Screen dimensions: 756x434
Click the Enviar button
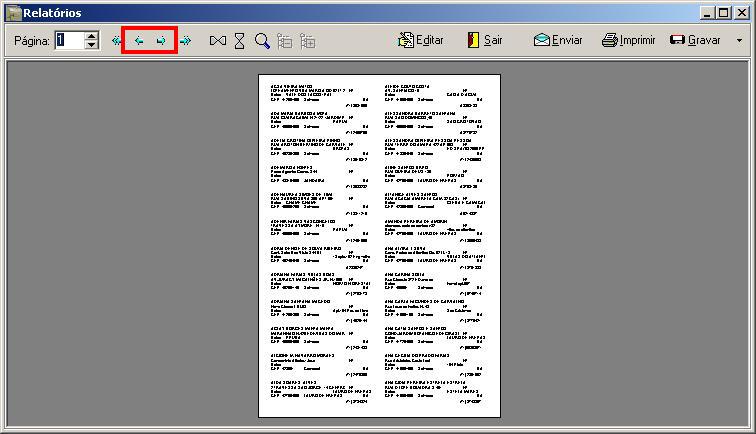point(558,40)
